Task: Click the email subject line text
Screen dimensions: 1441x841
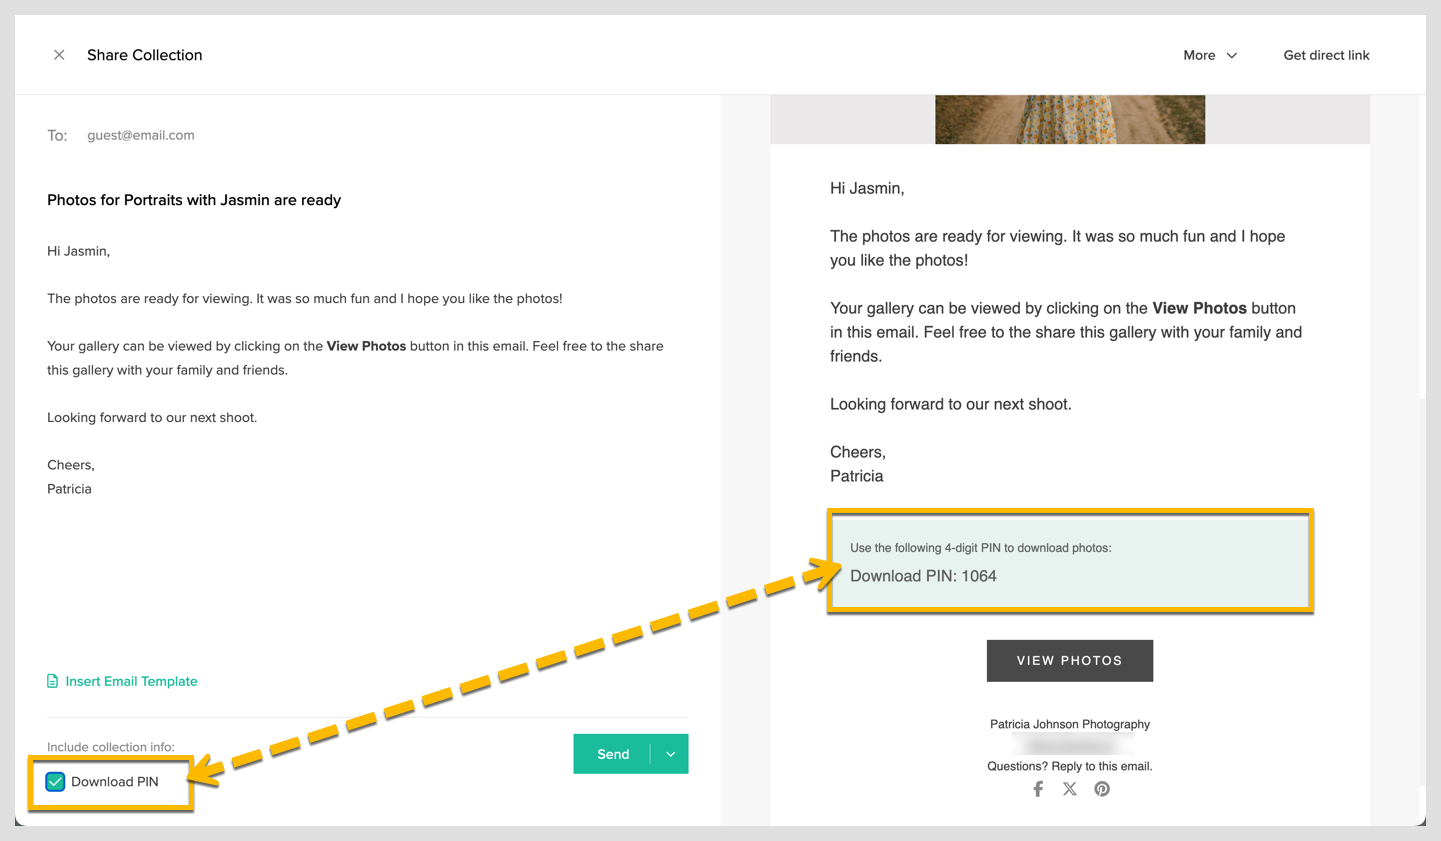Action: tap(194, 200)
